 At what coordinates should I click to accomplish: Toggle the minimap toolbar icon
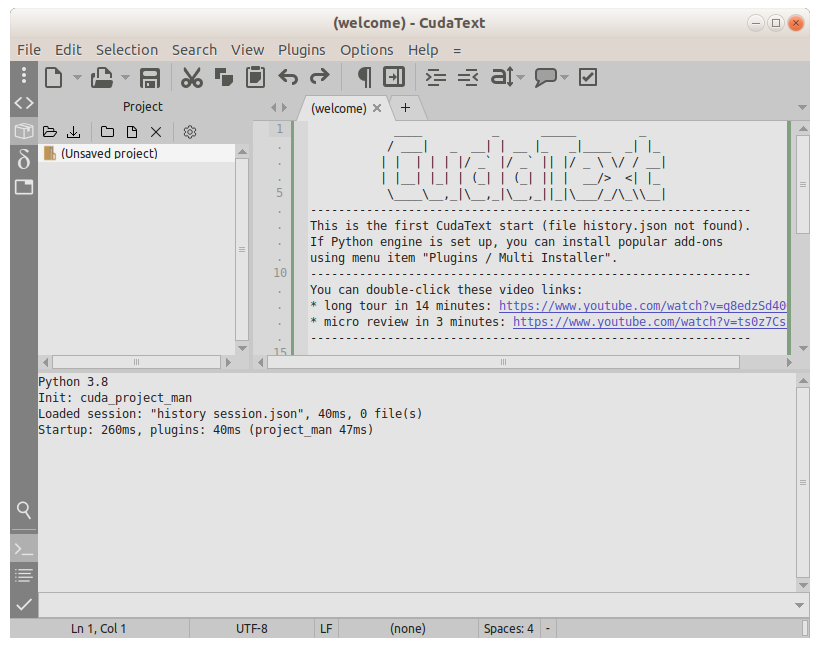pos(394,77)
